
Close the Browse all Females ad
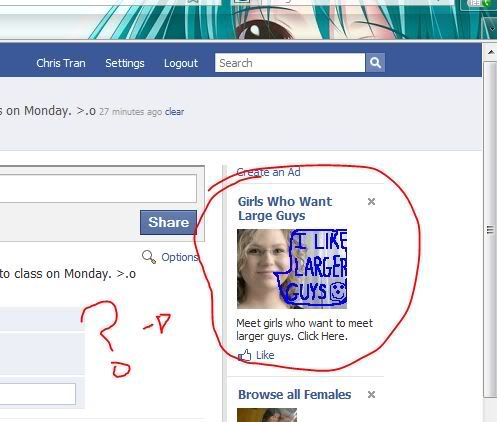click(371, 395)
